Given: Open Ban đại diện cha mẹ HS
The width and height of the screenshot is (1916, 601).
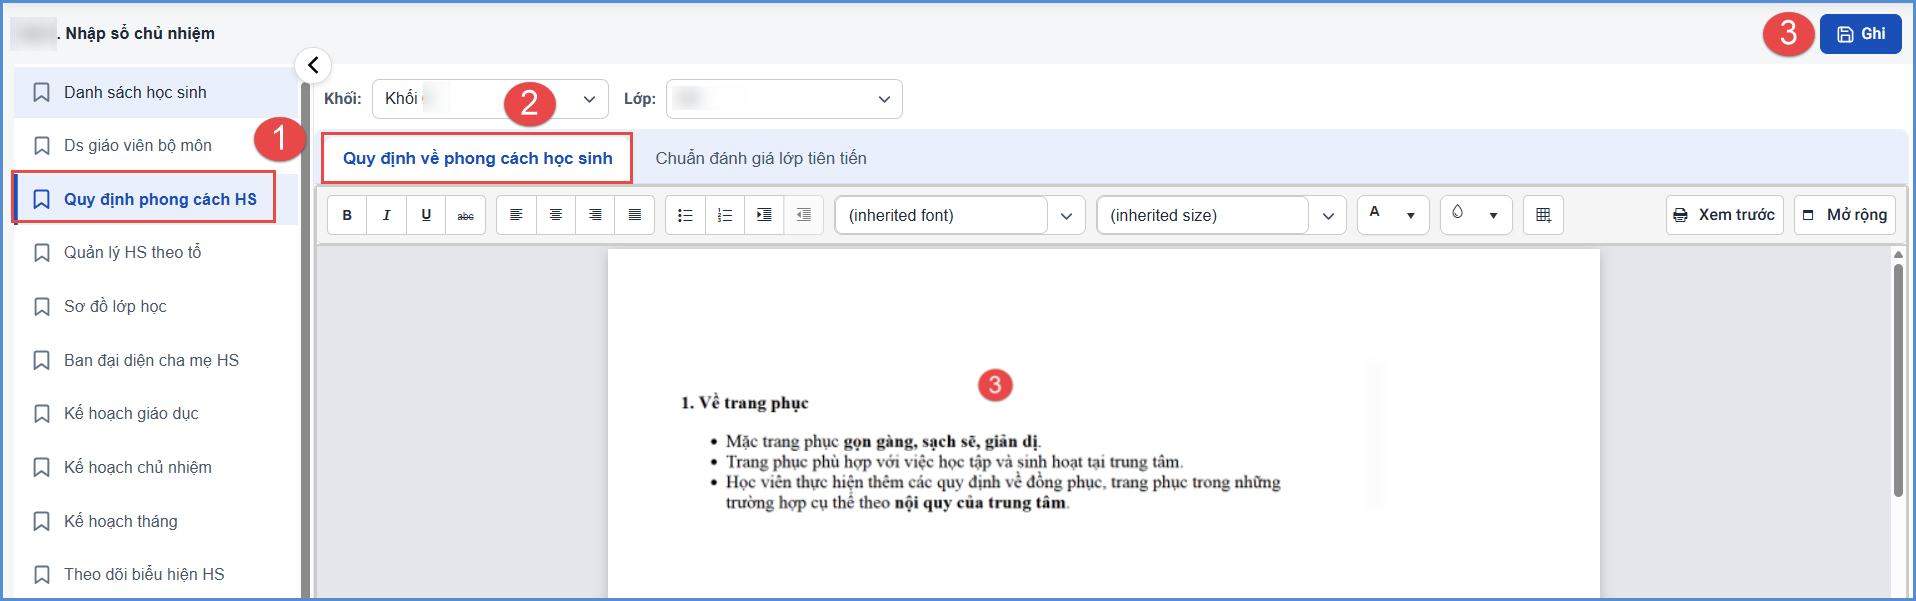Looking at the screenshot, I should pos(156,360).
